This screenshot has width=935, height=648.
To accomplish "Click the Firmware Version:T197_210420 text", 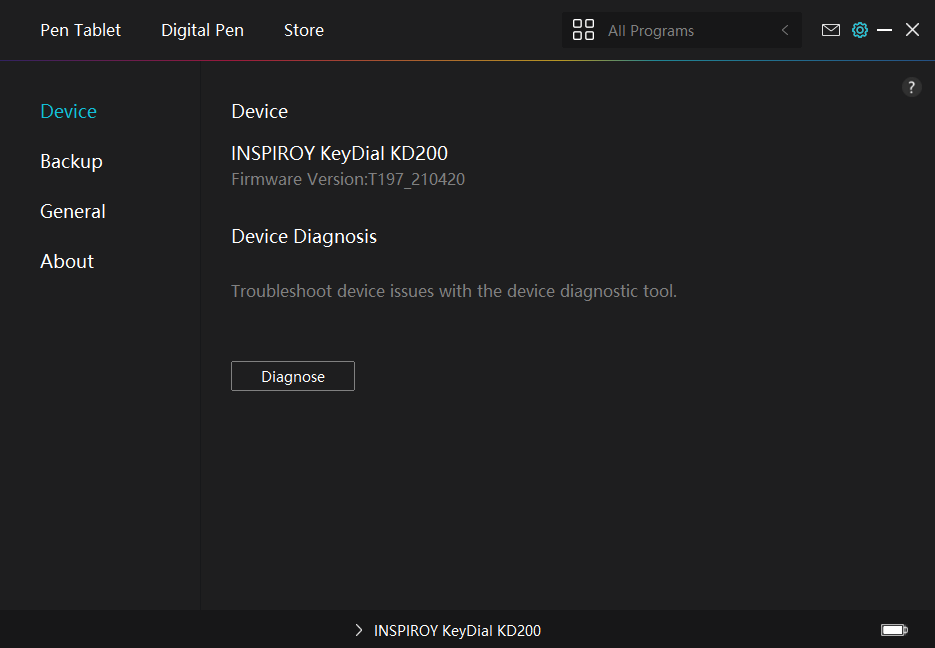I will [x=348, y=179].
